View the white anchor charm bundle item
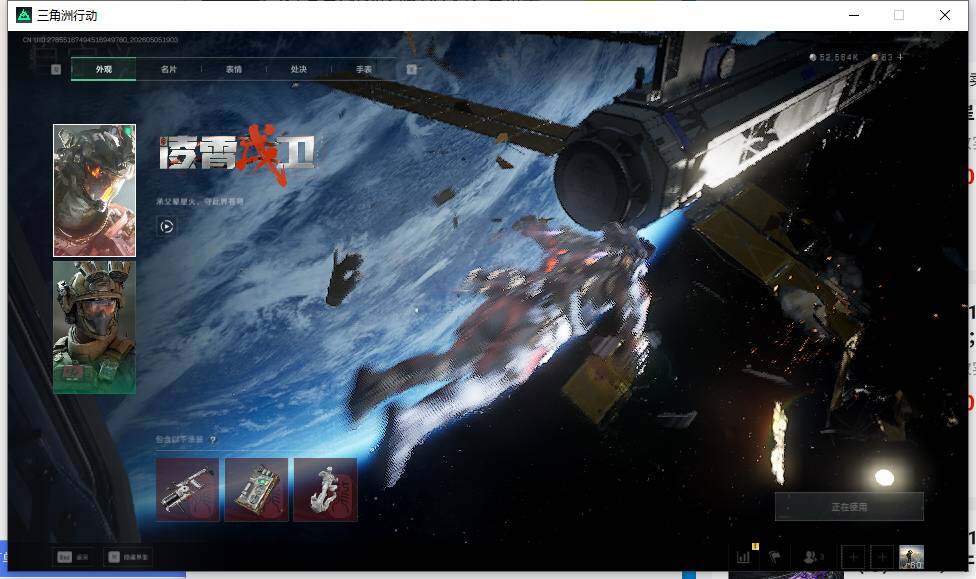The image size is (976, 579). pos(326,489)
